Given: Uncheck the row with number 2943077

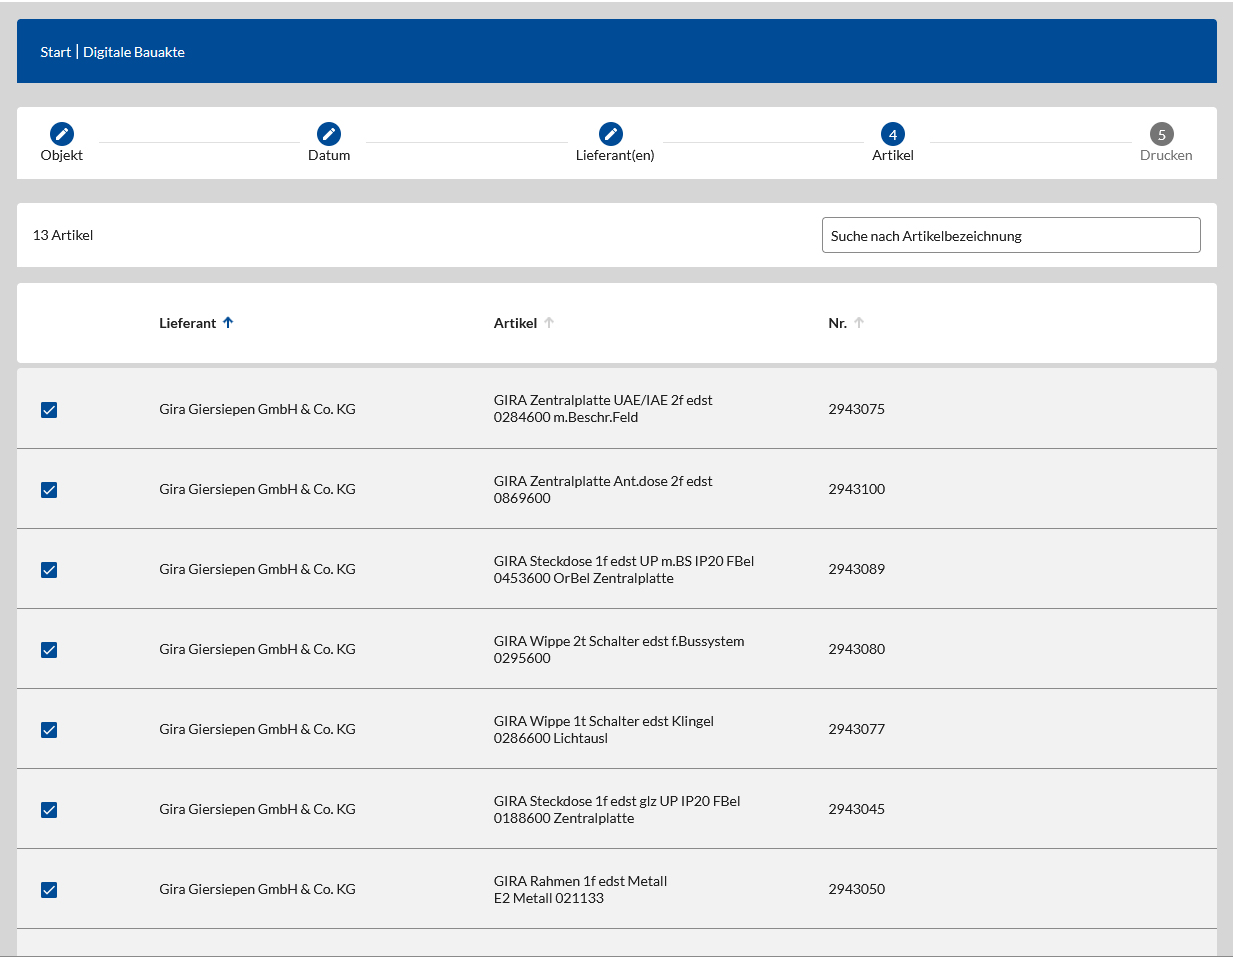Looking at the screenshot, I should pyautogui.click(x=49, y=730).
